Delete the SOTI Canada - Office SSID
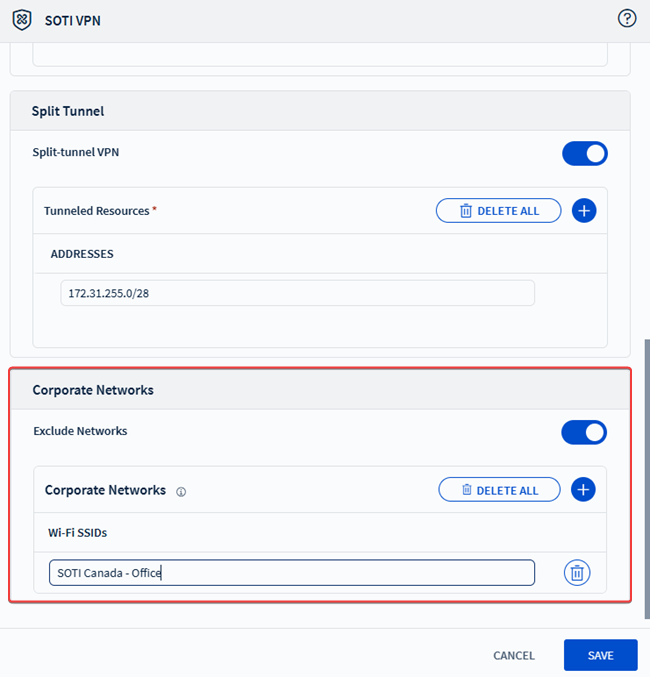This screenshot has width=650, height=677. pyautogui.click(x=577, y=573)
